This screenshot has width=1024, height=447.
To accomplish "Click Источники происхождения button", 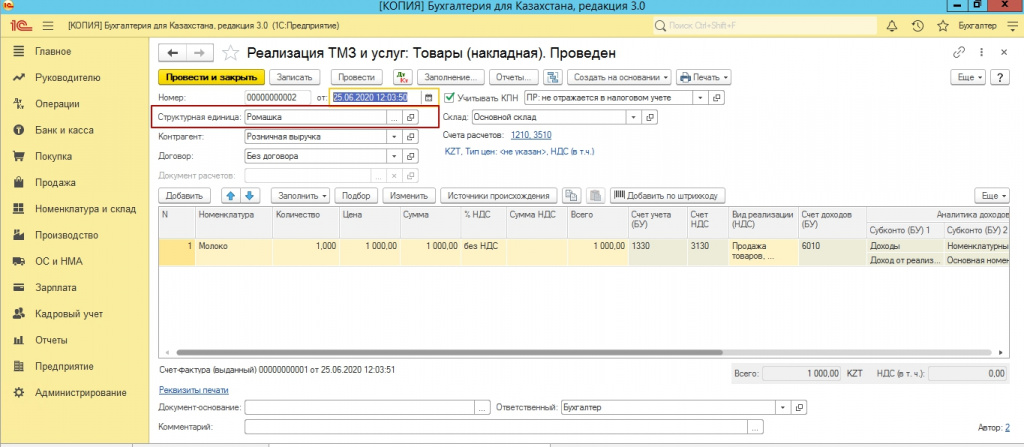I will pos(500,195).
